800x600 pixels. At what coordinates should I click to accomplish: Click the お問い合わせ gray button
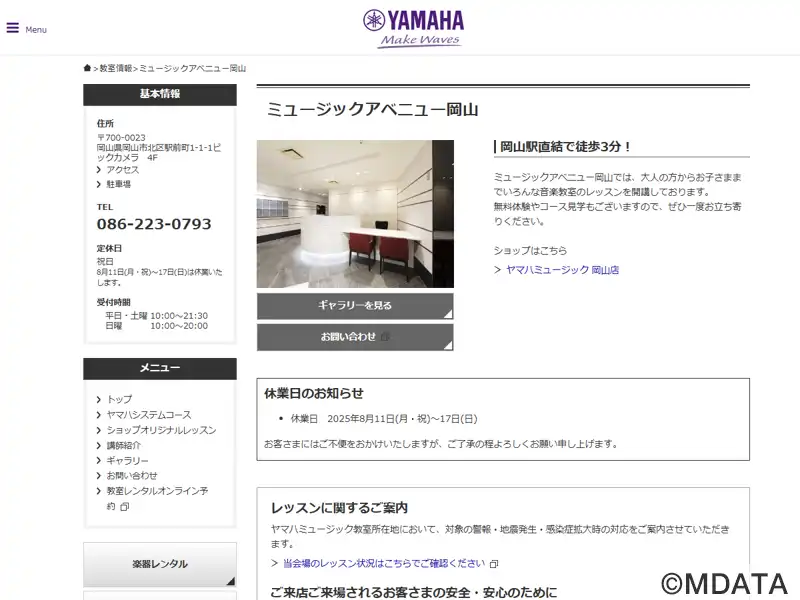(x=355, y=337)
